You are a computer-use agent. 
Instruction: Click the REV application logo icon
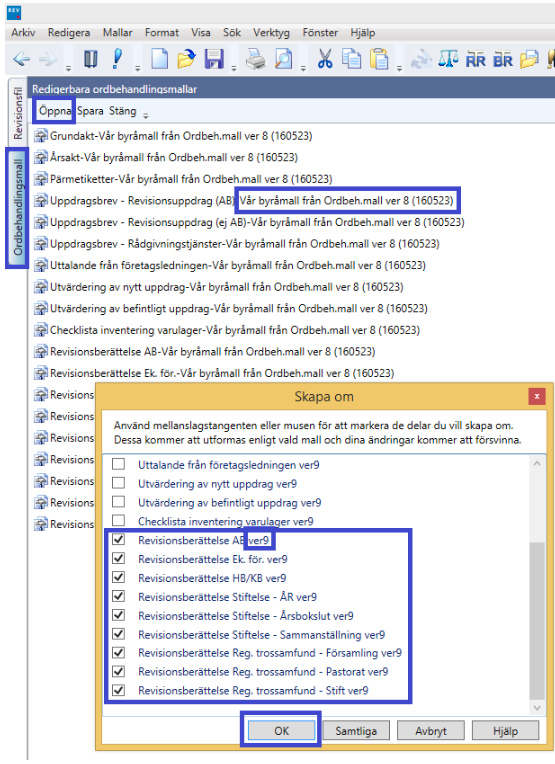click(14, 12)
